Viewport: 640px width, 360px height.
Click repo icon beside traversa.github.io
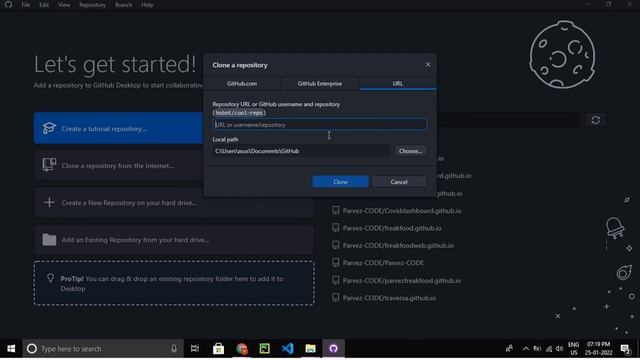(x=336, y=298)
